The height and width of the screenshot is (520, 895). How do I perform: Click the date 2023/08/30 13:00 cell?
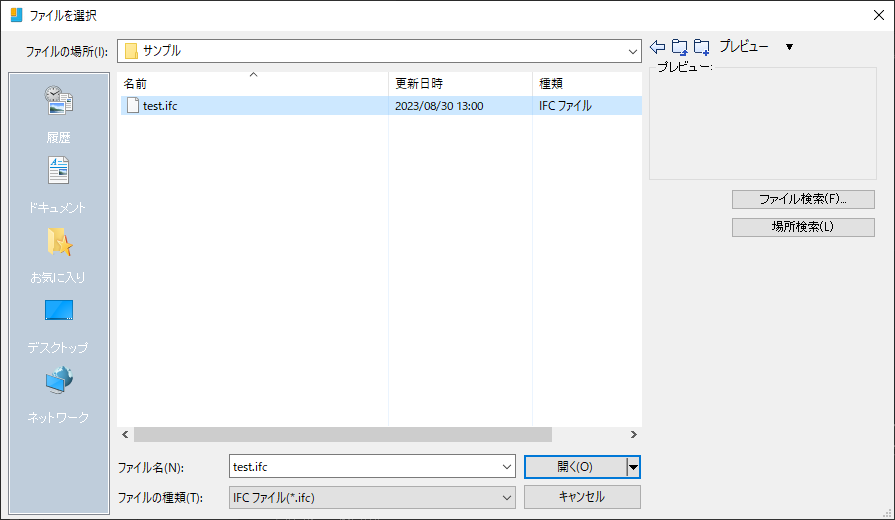[x=439, y=106]
